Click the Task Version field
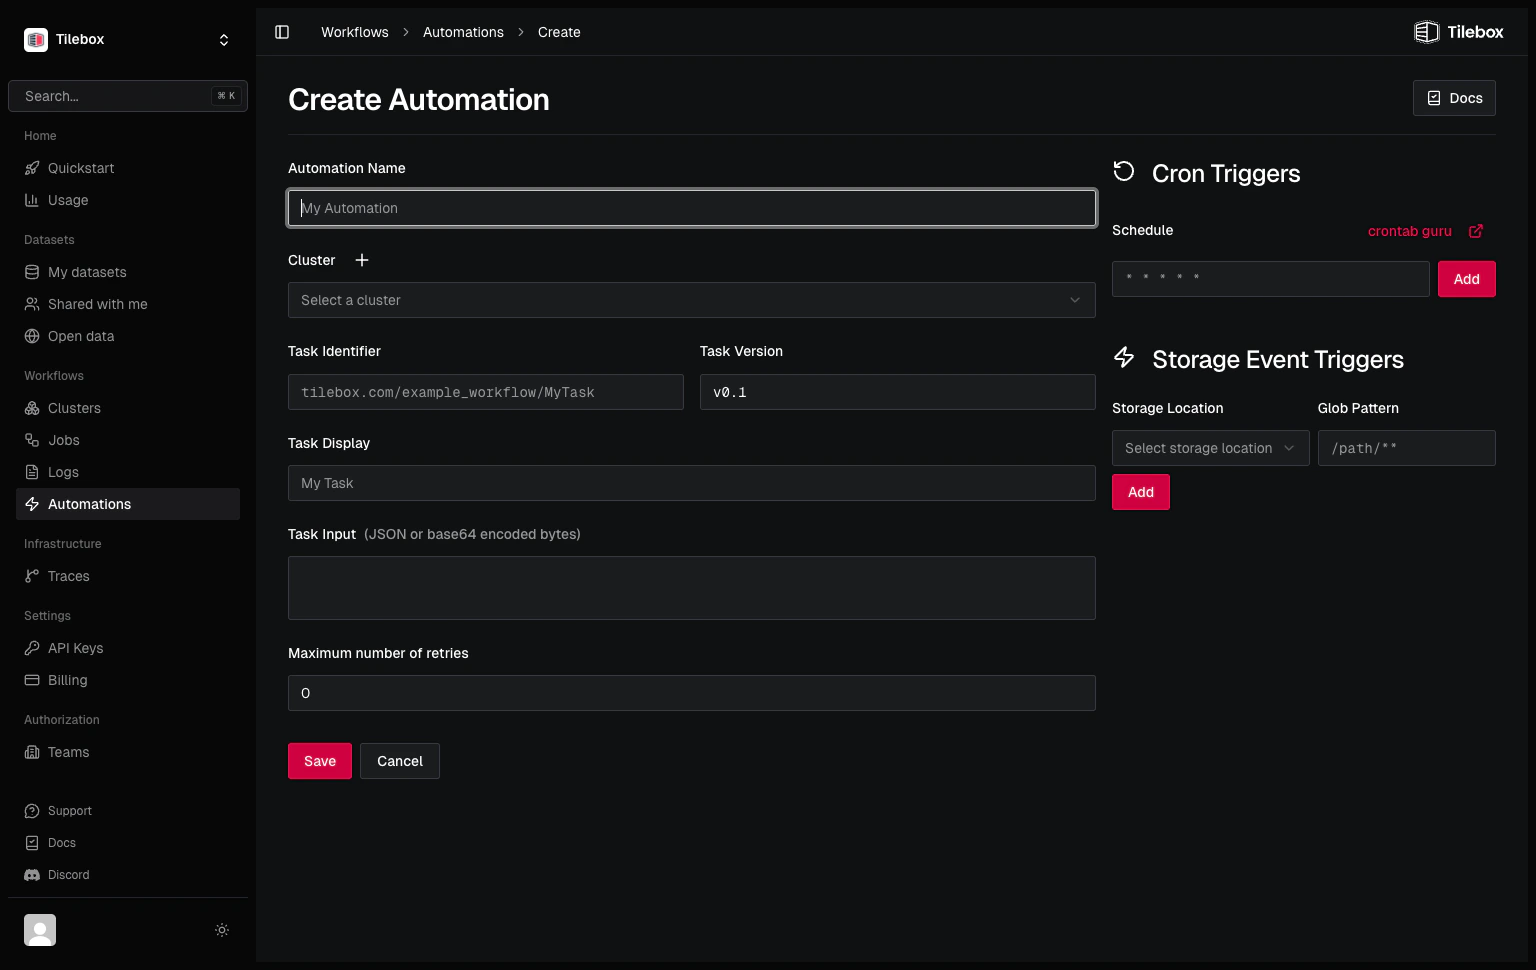The width and height of the screenshot is (1536, 970). click(x=898, y=392)
